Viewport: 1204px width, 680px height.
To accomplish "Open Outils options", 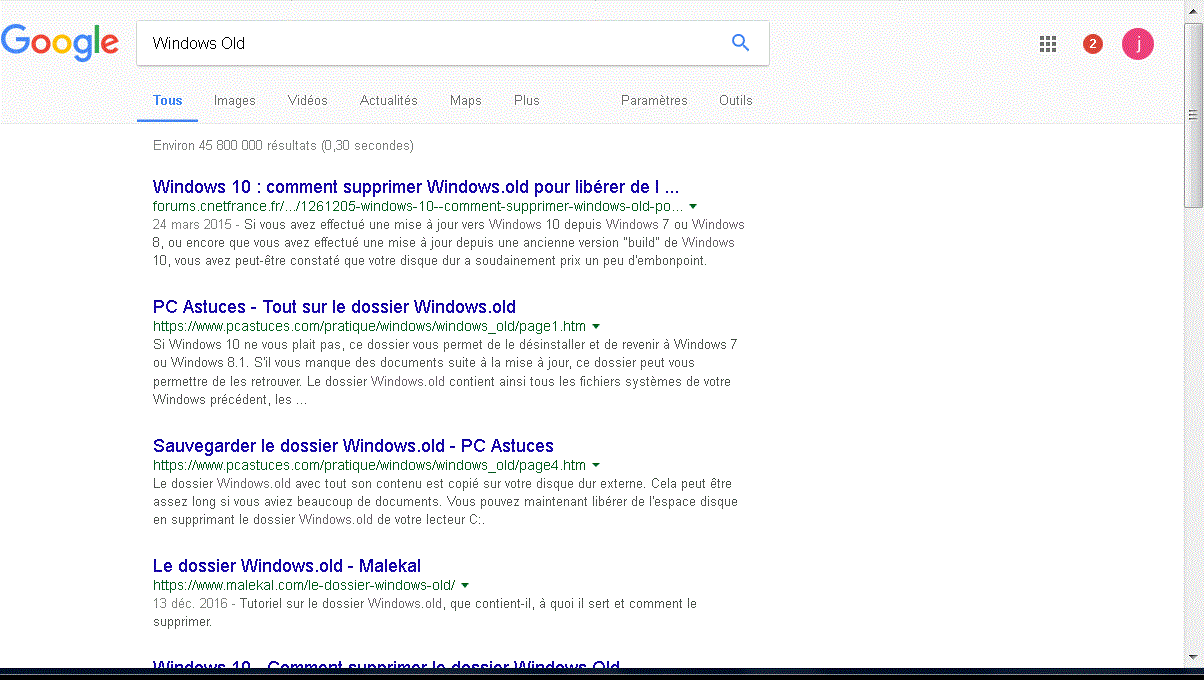I will tap(736, 100).
